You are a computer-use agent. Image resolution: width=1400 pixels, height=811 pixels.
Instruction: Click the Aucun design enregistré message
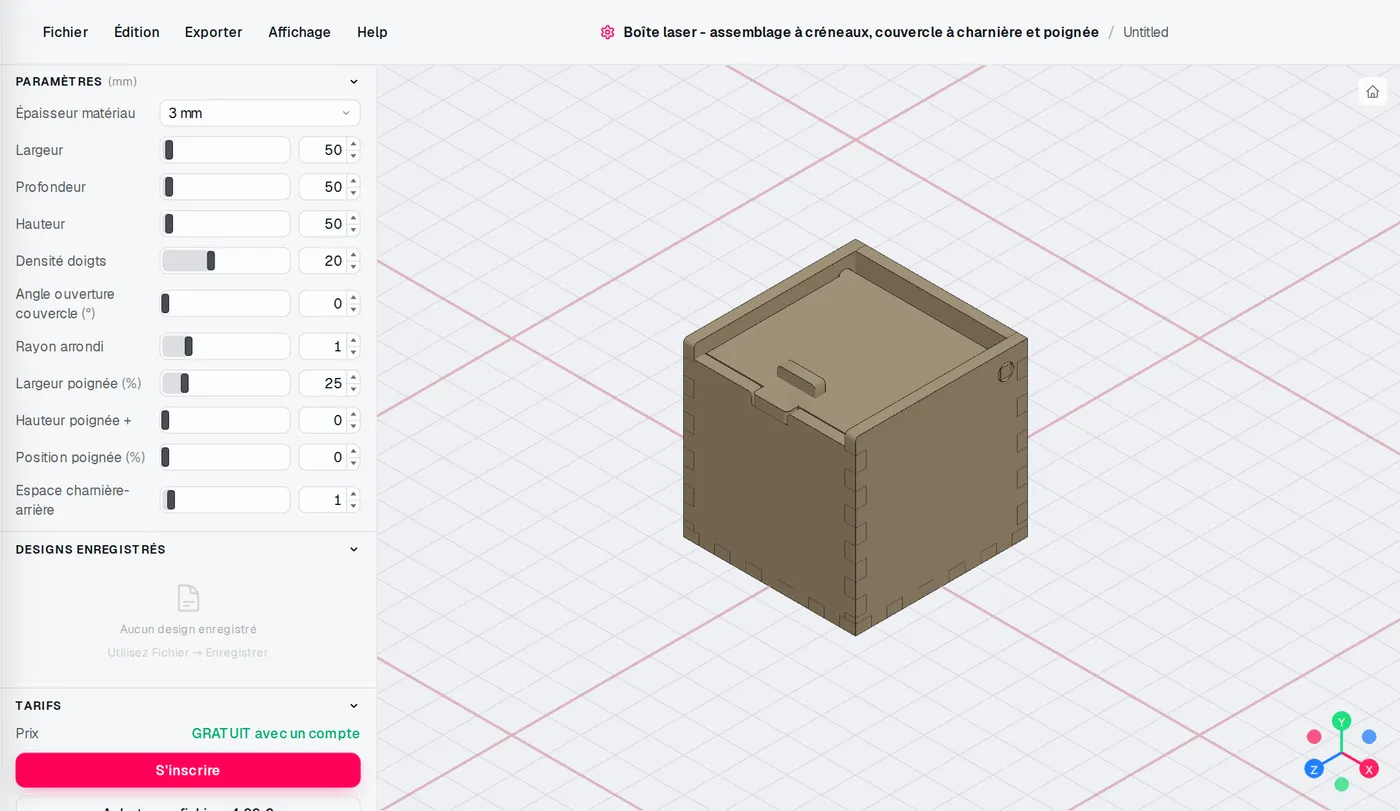188,629
